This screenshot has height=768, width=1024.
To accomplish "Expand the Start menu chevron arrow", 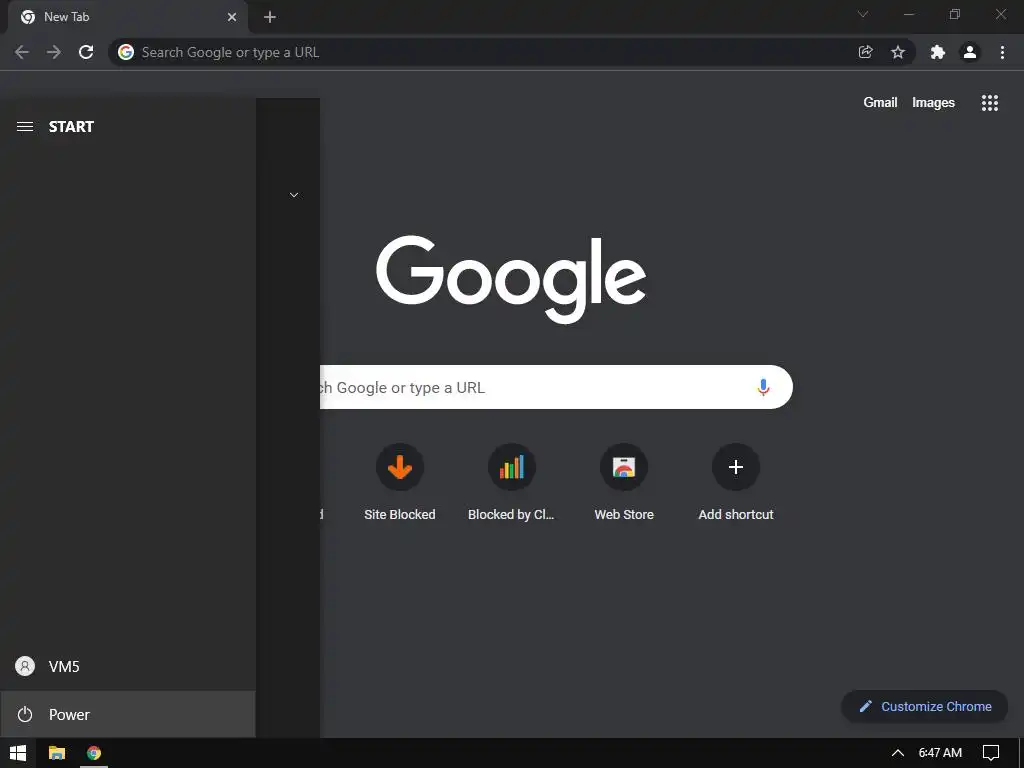I will click(x=294, y=195).
